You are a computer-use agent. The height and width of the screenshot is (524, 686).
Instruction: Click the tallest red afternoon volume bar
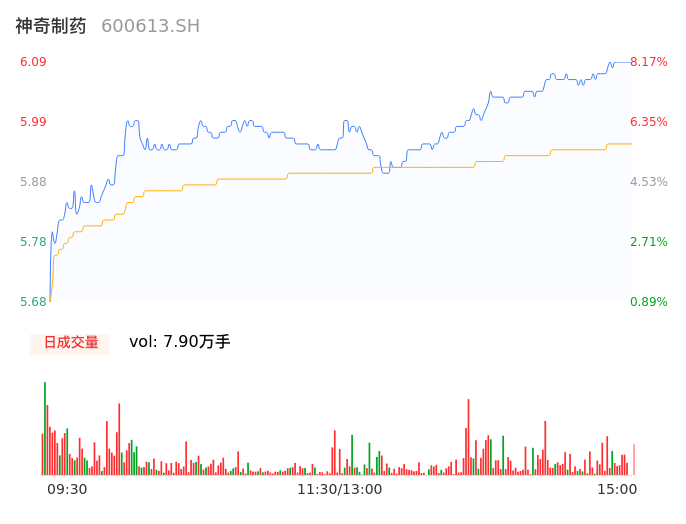tap(469, 438)
